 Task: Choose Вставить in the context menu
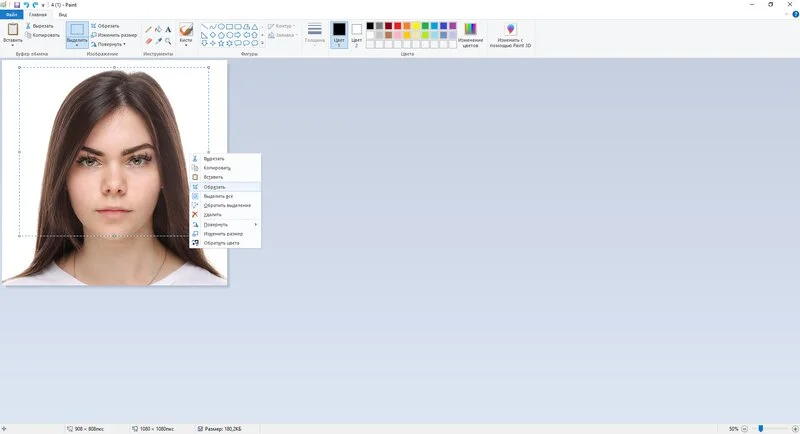point(225,177)
